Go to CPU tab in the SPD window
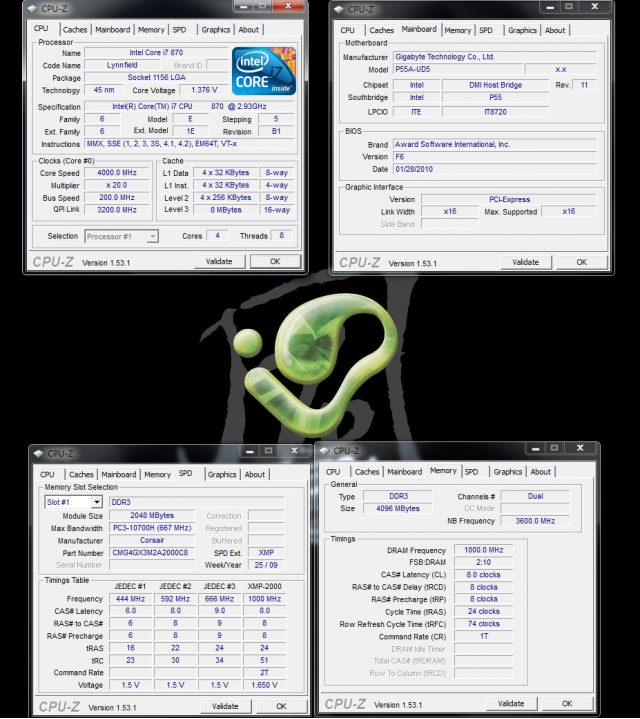The height and width of the screenshot is (719, 640). 47,475
